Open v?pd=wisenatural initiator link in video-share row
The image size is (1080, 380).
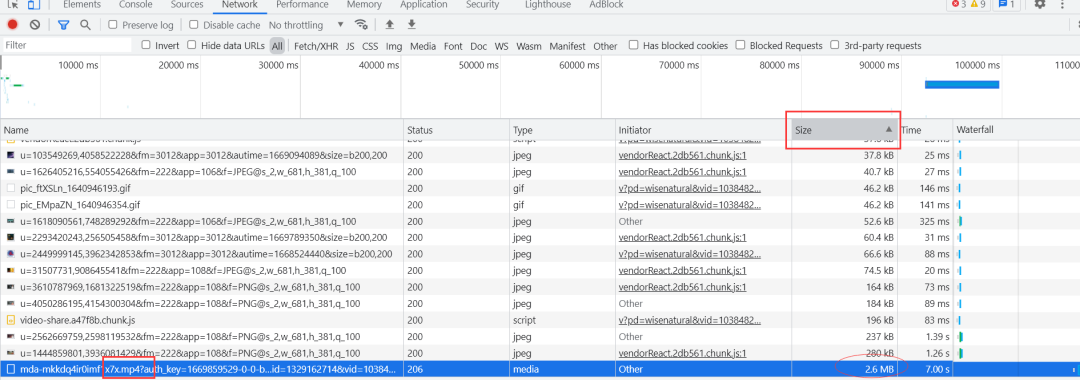click(690, 320)
